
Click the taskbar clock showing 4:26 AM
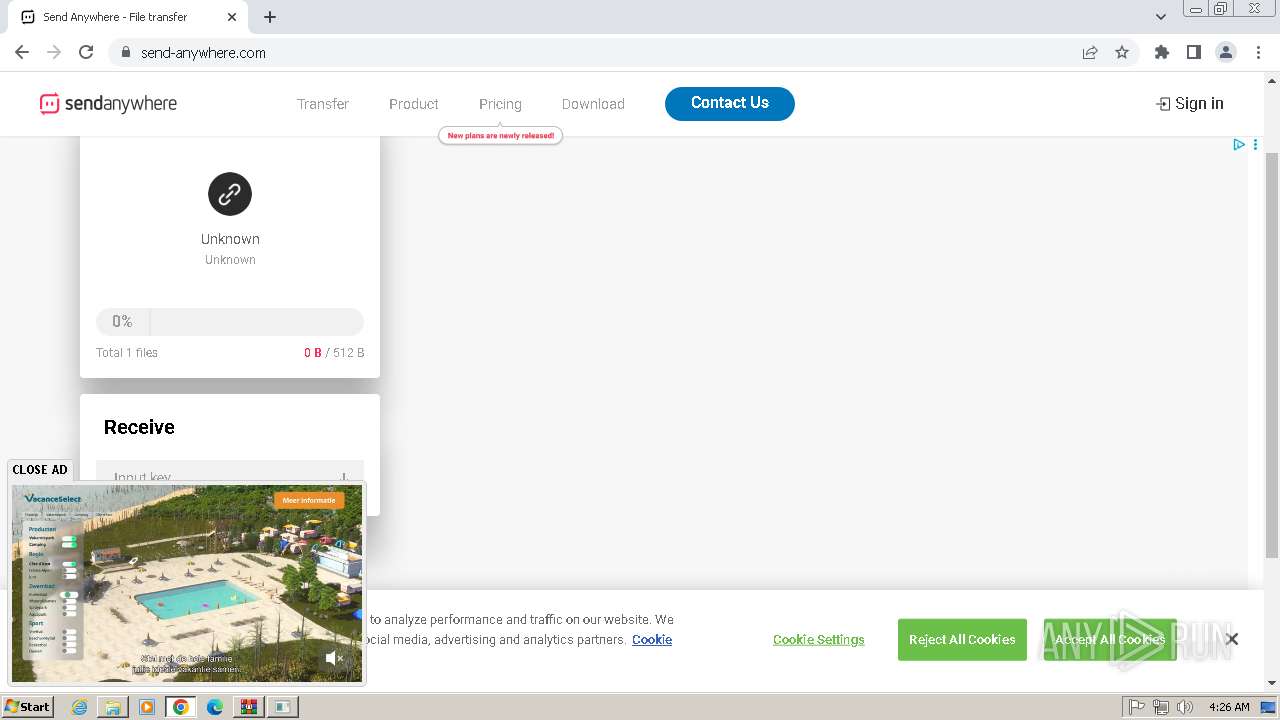pos(1229,707)
